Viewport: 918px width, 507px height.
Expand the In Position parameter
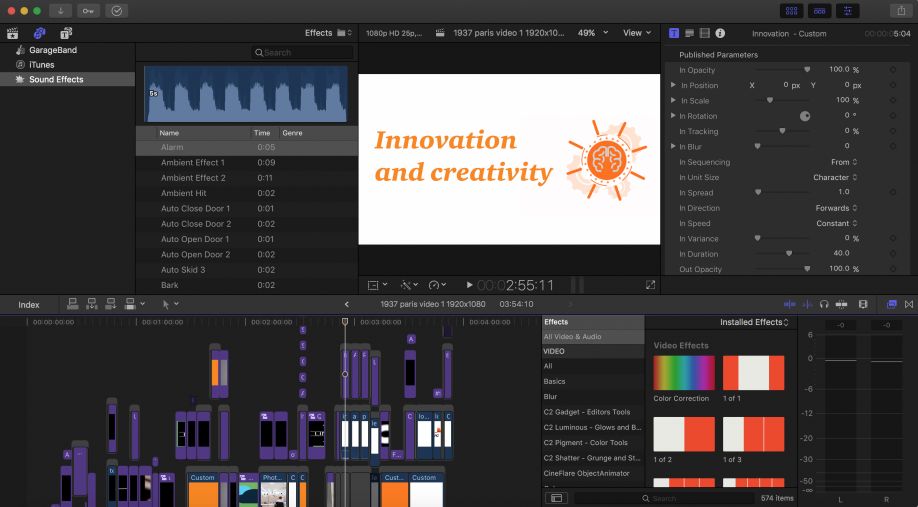pos(673,86)
